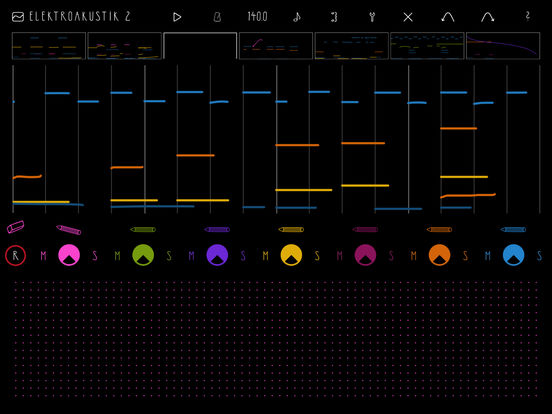Open the magenta instrument circle
This screenshot has height=414, width=552.
pos(365,255)
